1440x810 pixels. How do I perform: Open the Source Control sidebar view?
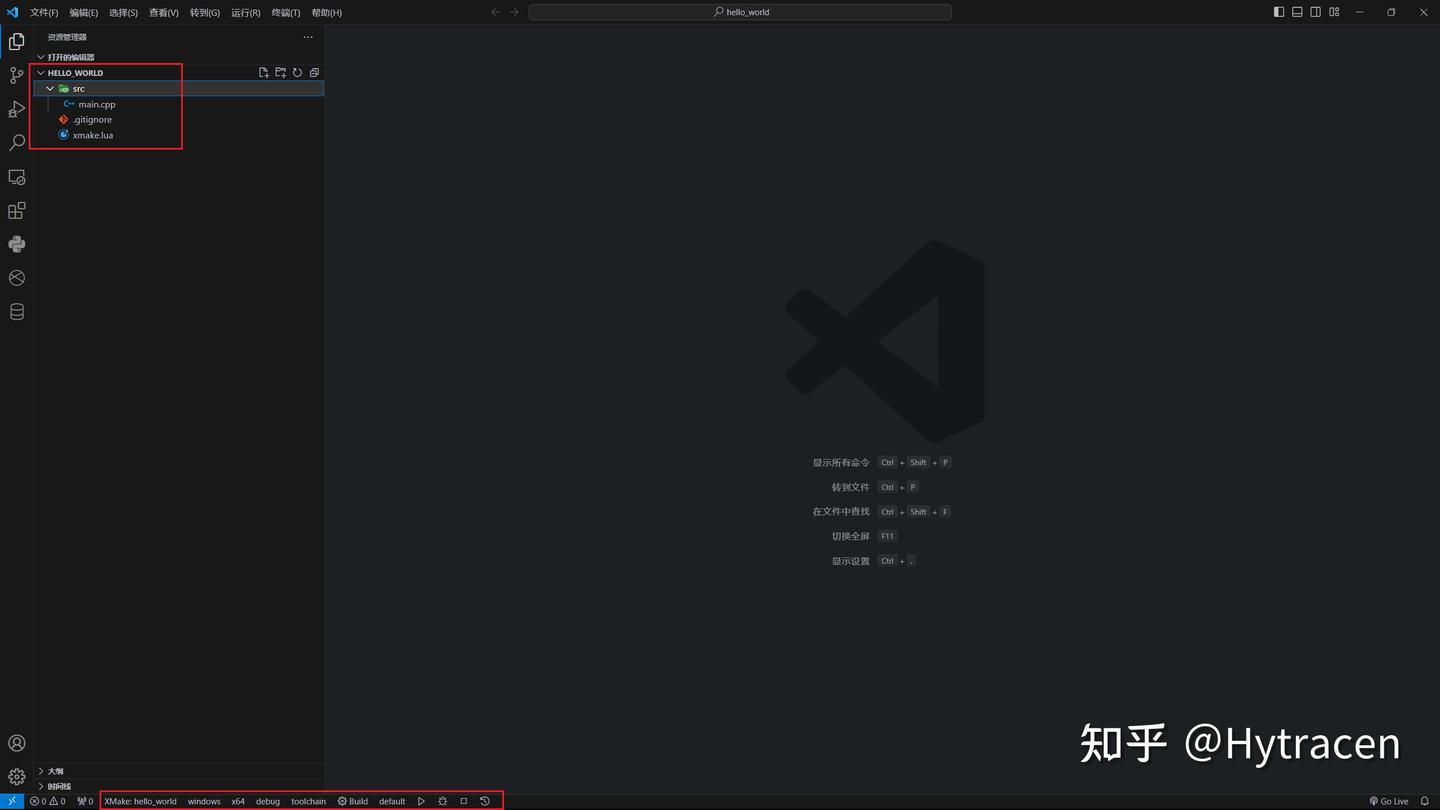point(16,75)
